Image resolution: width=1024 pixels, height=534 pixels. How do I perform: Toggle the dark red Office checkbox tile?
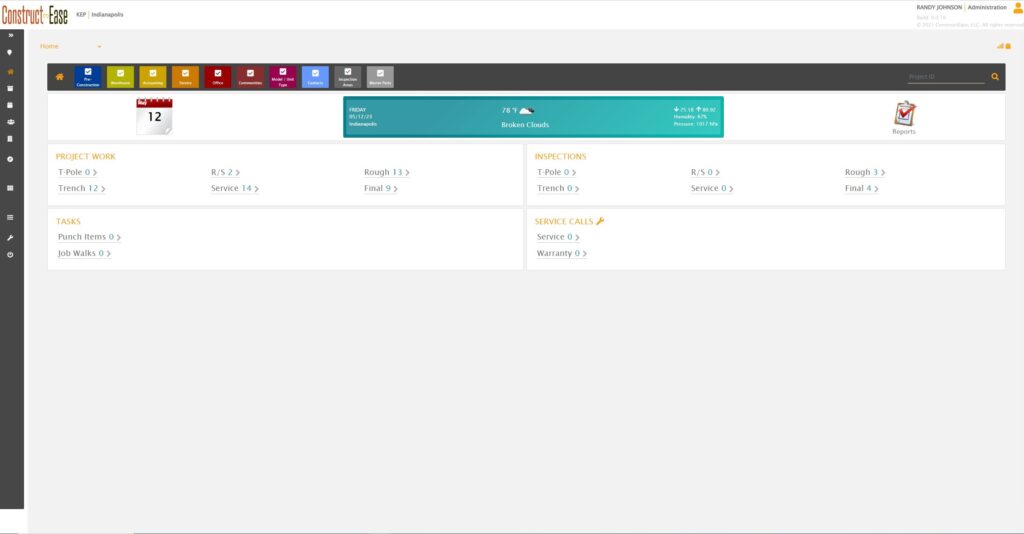click(218, 77)
